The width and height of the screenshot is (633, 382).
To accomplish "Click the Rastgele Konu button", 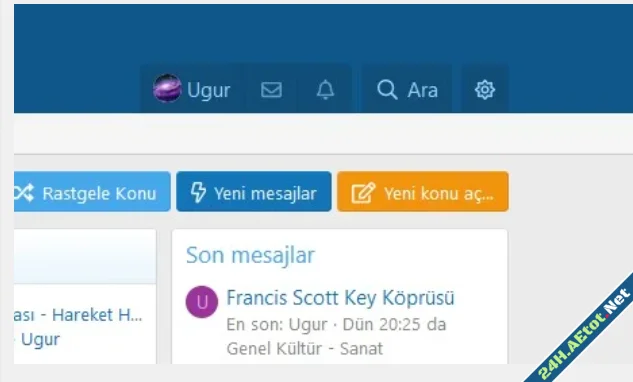I will coord(92,191).
